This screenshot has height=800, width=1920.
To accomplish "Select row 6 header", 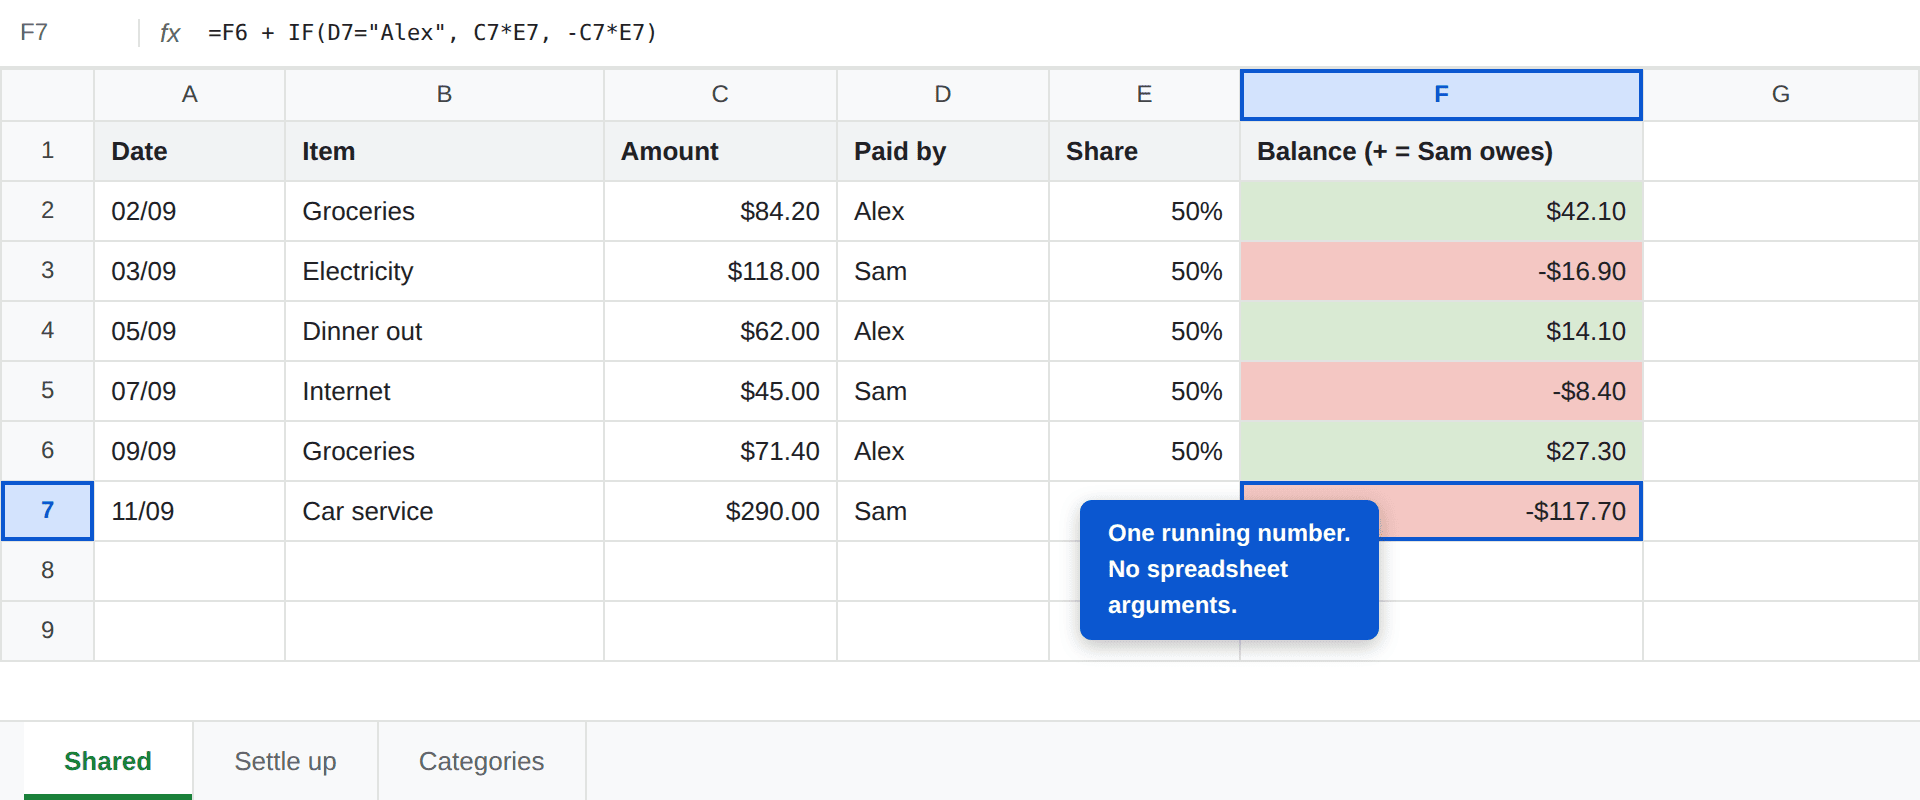I will click(47, 451).
